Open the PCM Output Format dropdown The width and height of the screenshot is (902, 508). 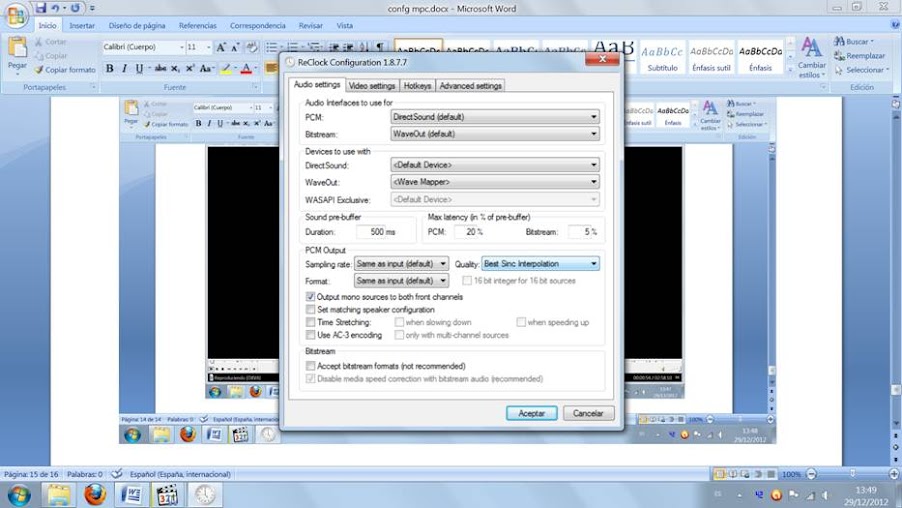click(x=401, y=281)
